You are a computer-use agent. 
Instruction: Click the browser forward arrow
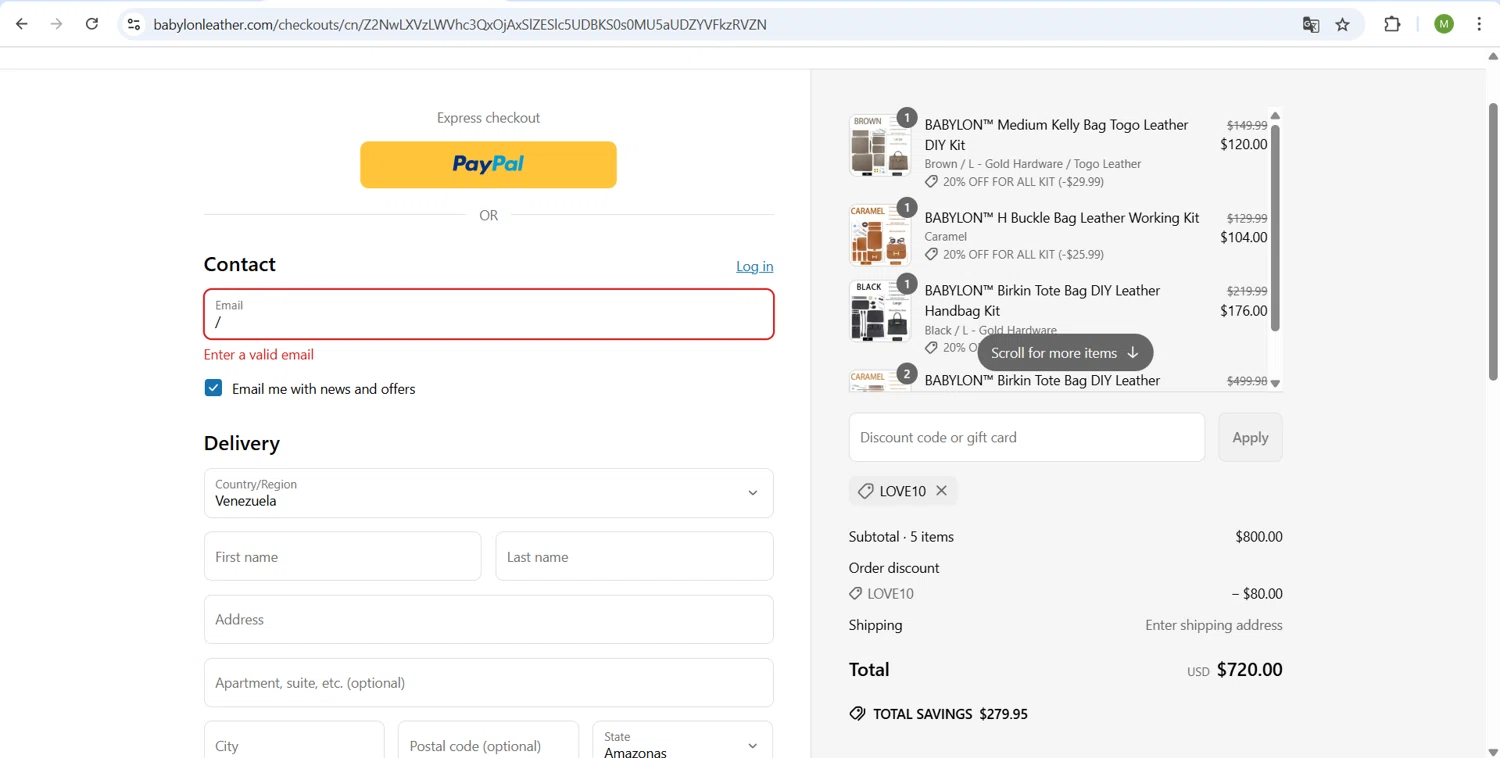click(x=57, y=24)
